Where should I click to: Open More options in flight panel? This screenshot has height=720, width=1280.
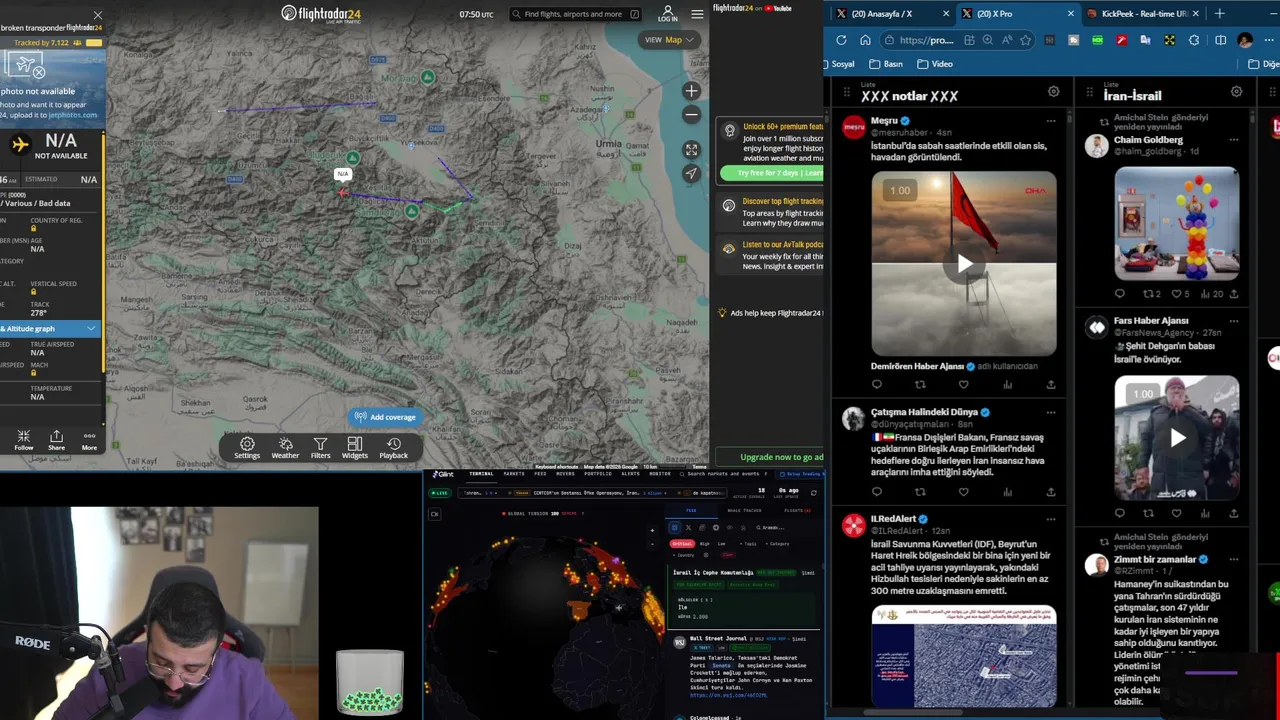[x=89, y=440]
